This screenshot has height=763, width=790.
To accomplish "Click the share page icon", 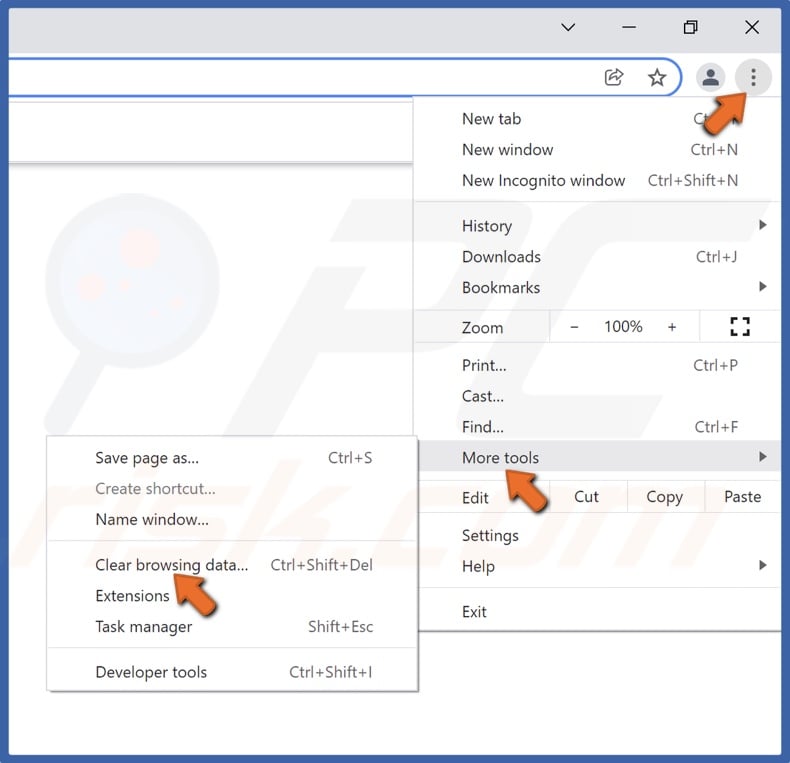I will (x=614, y=78).
